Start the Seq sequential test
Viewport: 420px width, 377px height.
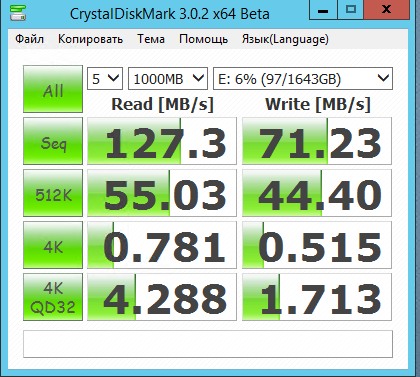[53, 141]
